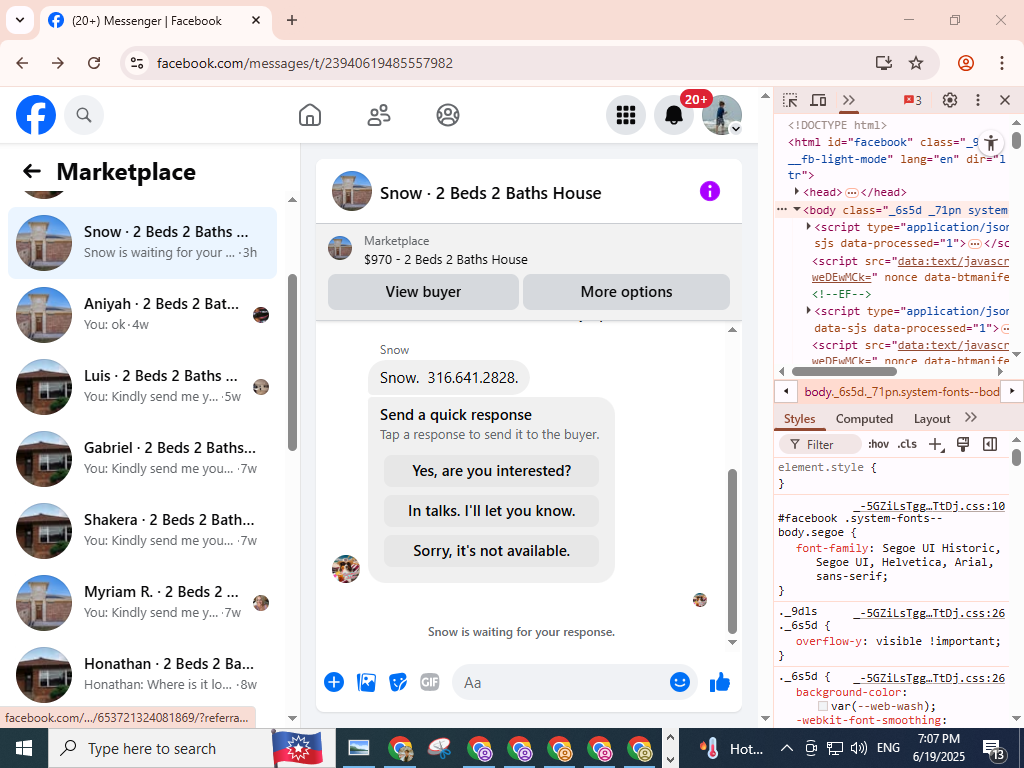Open the Friends icon in top navigation

click(379, 115)
